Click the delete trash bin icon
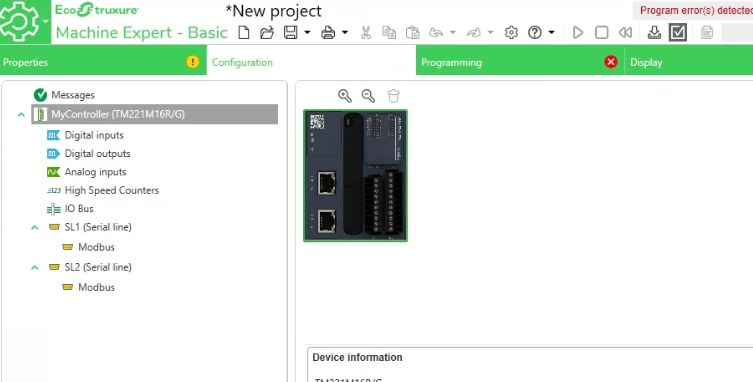Image resolution: width=753 pixels, height=382 pixels. (393, 96)
